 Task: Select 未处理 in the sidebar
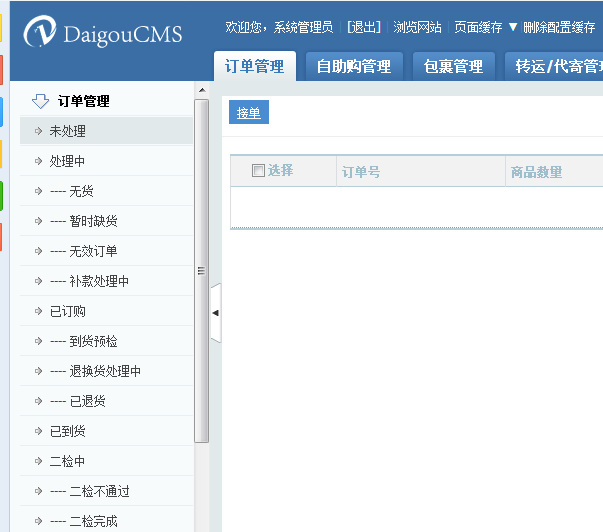(x=107, y=131)
